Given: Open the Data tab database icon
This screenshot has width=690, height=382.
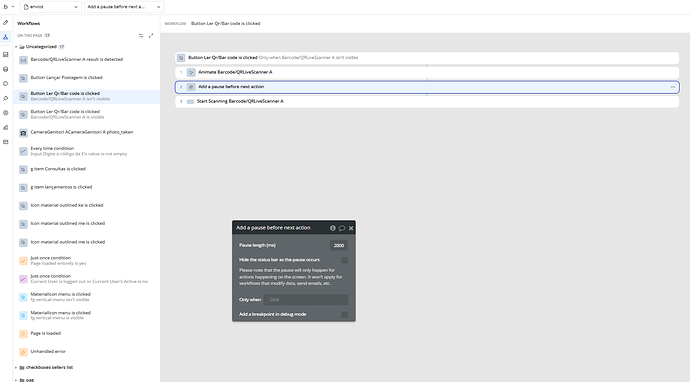Looking at the screenshot, I should (6, 69).
